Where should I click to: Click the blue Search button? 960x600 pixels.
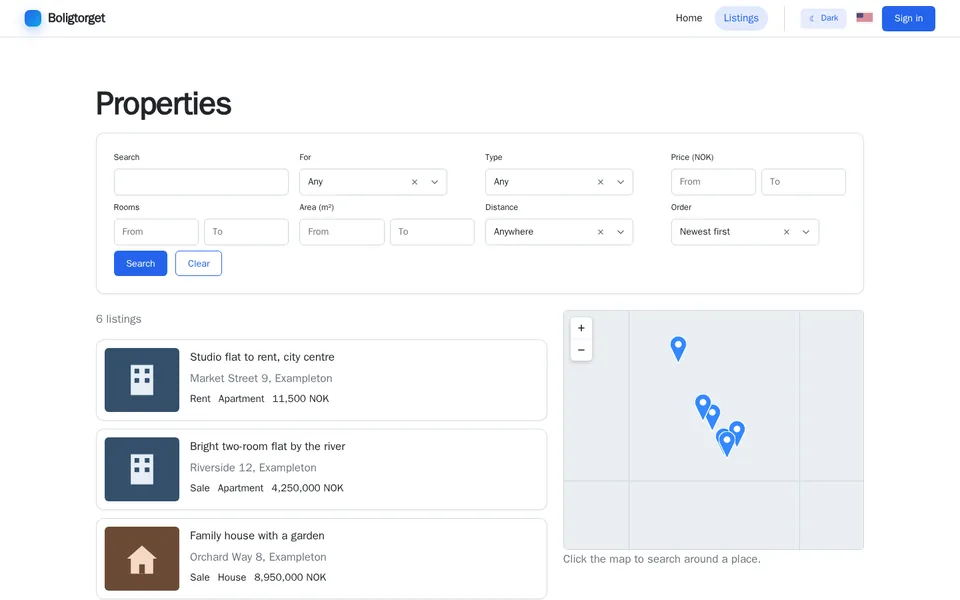pos(140,263)
